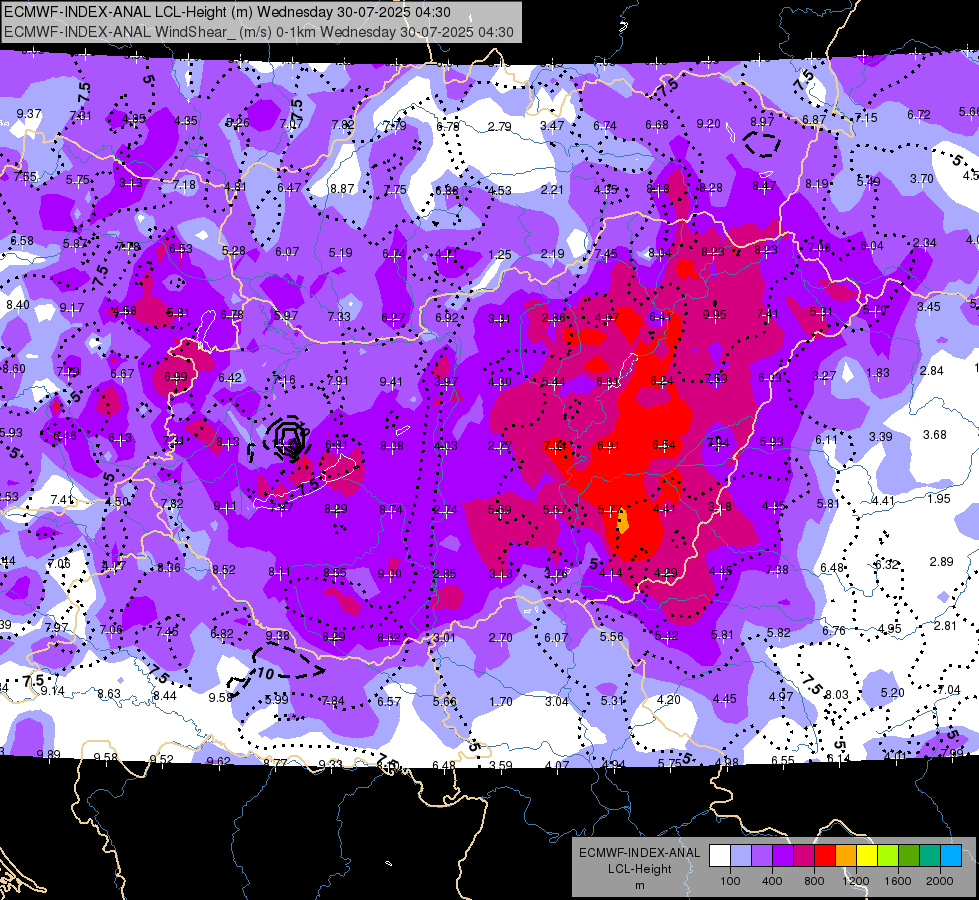Click the wind shear value 2.84
Image resolution: width=979 pixels, height=900 pixels.
point(932,370)
